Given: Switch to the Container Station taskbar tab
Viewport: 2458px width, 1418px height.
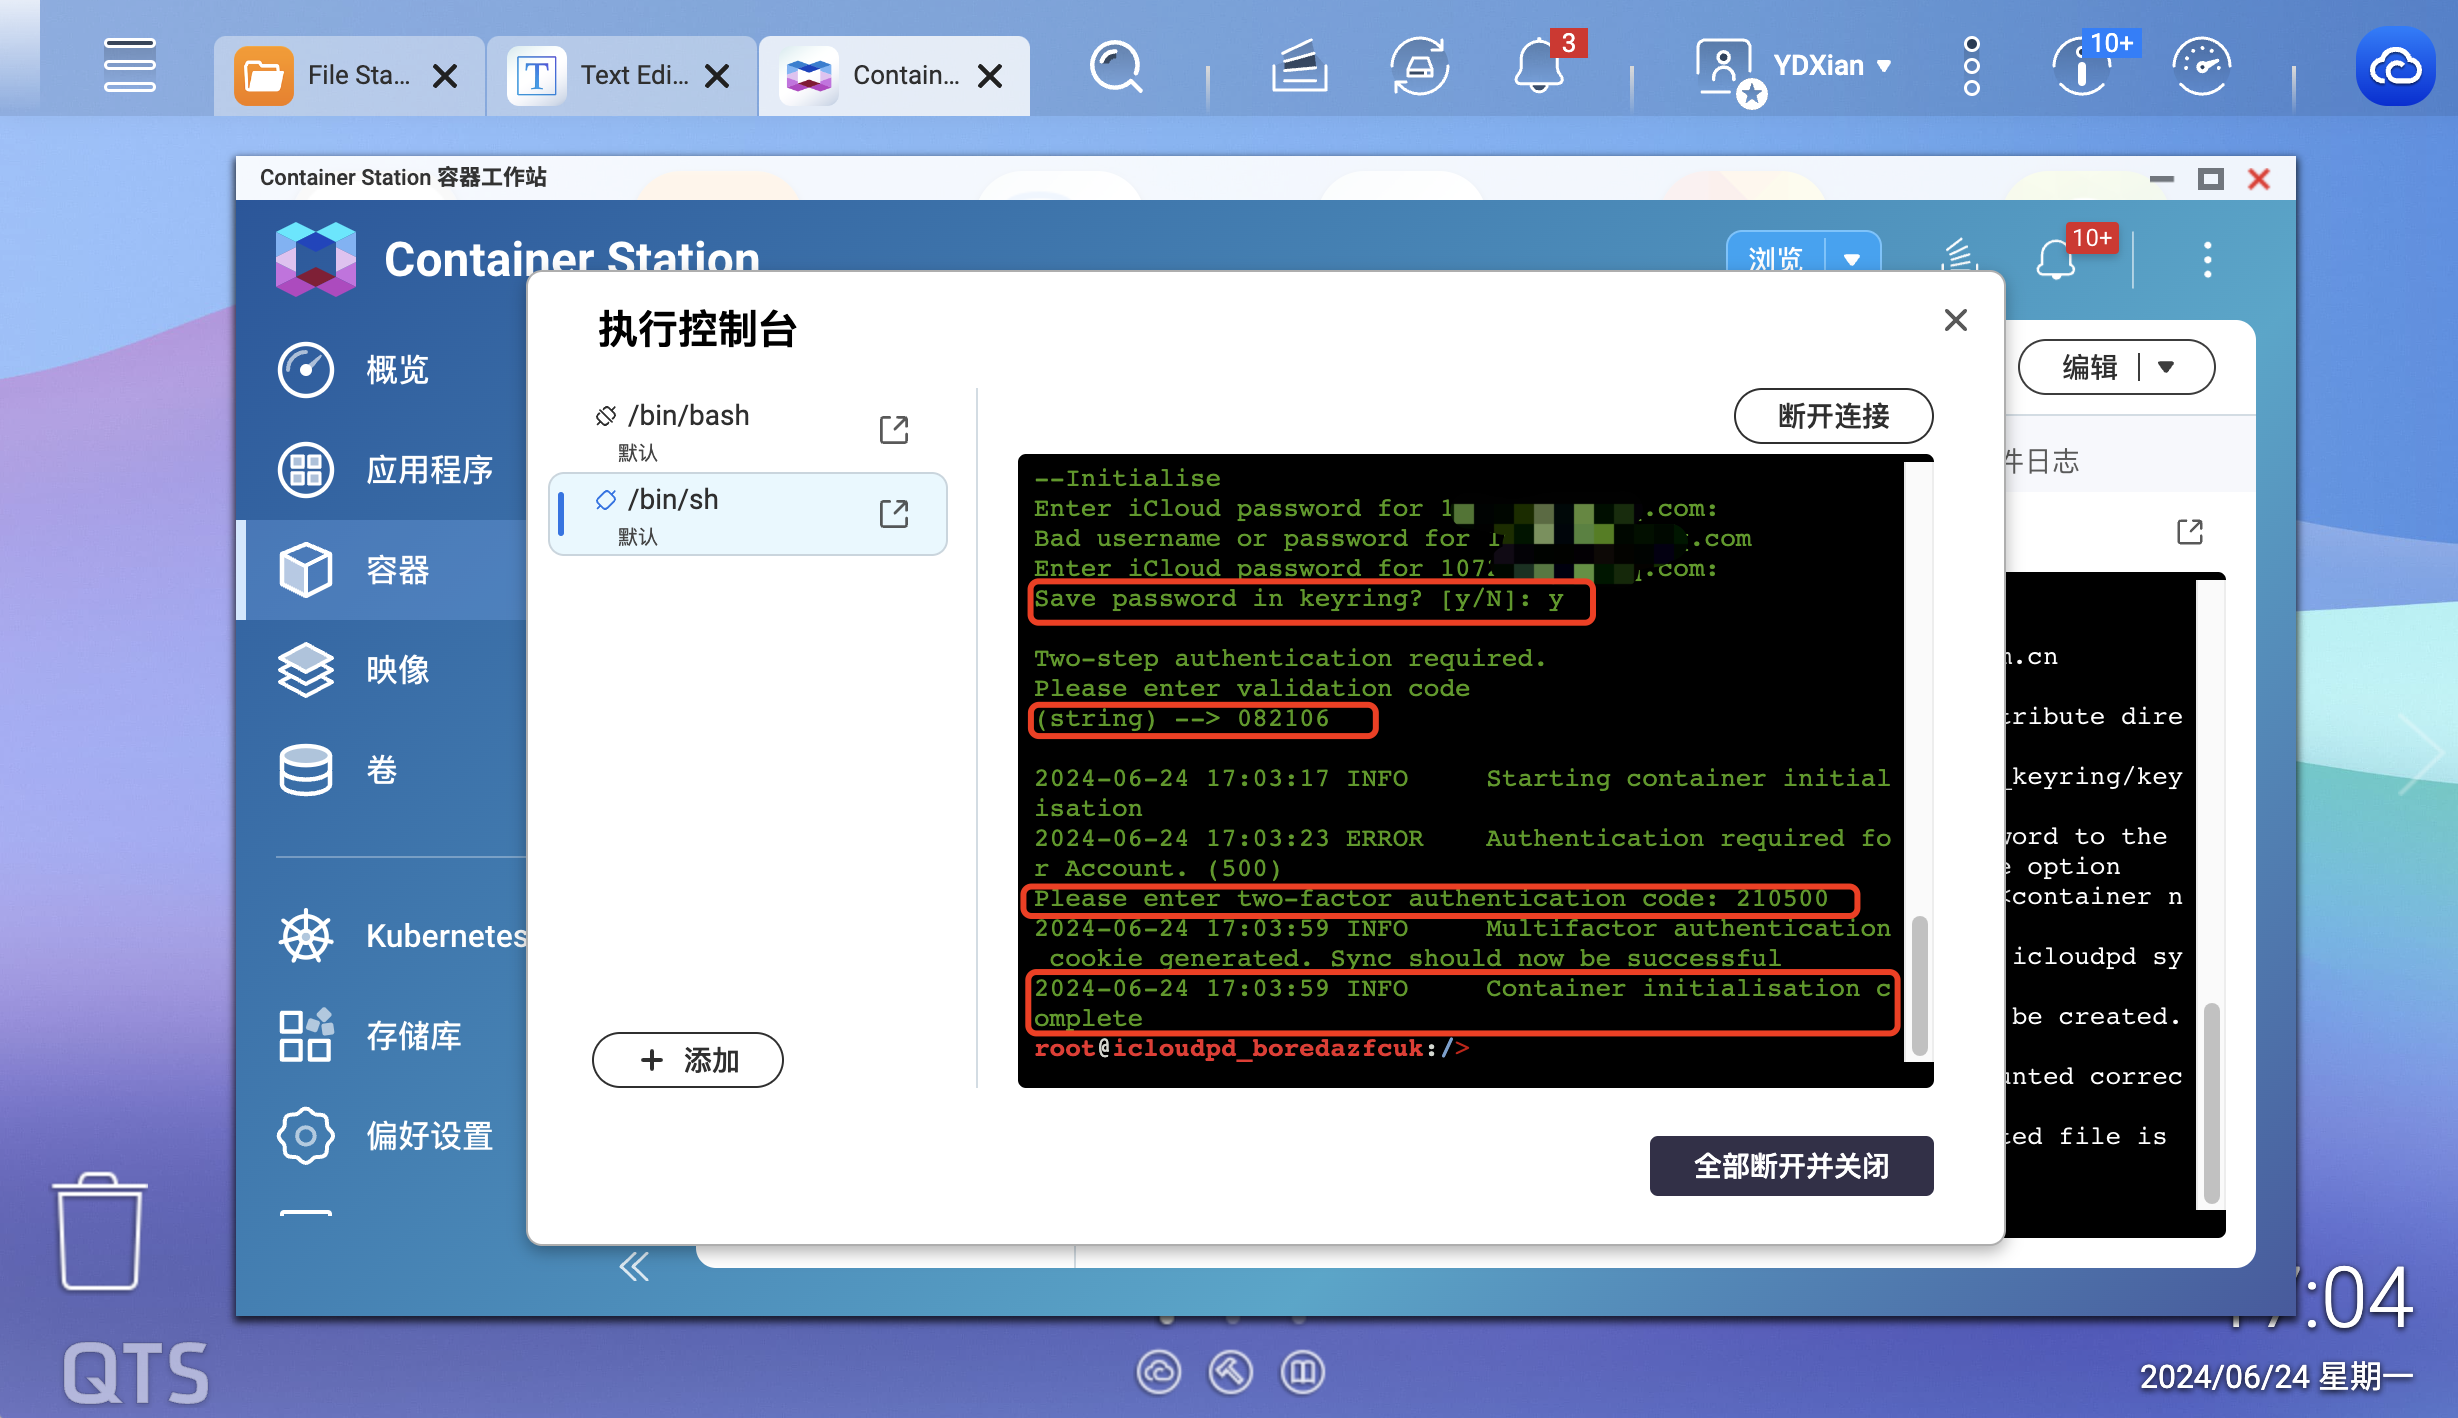Looking at the screenshot, I should click(893, 76).
